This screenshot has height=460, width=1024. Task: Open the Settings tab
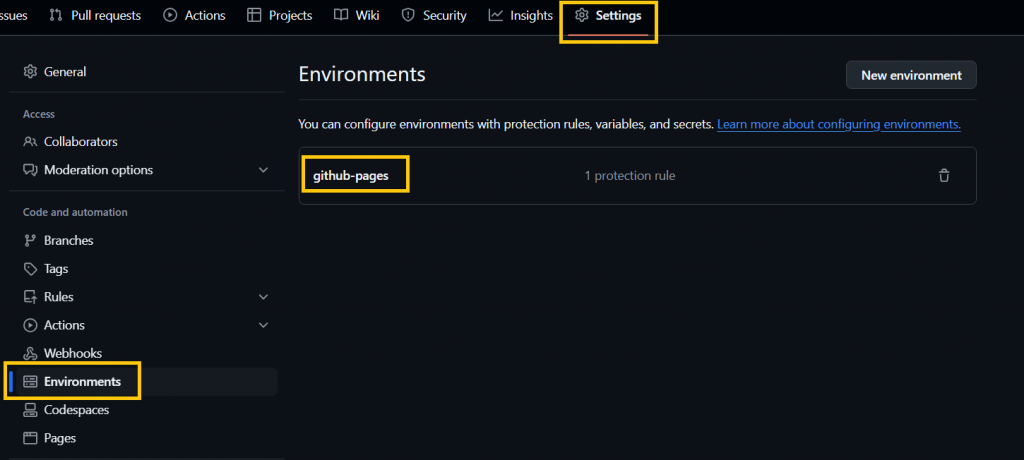(608, 16)
